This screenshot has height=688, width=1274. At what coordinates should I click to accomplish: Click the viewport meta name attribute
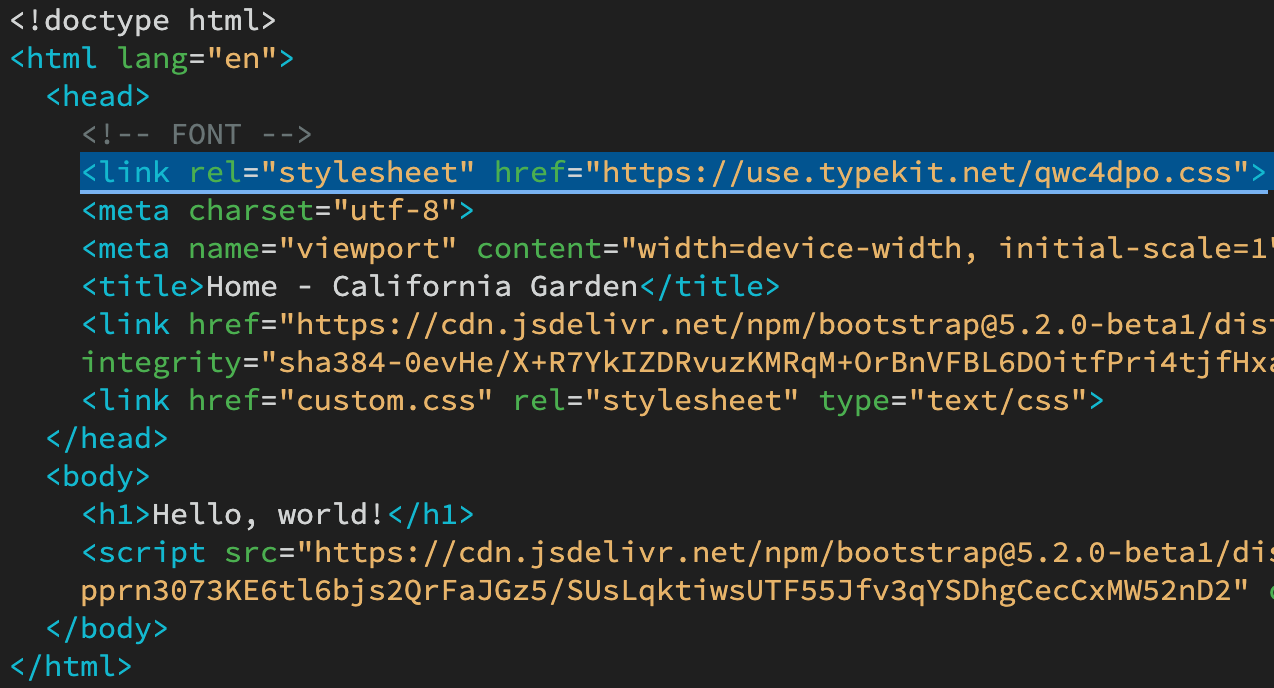pos(222,247)
